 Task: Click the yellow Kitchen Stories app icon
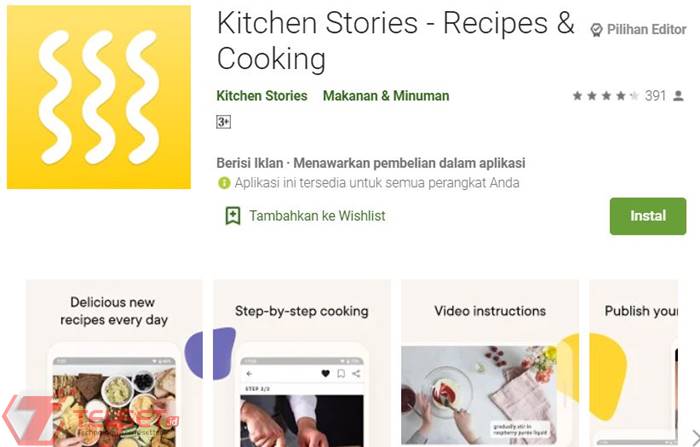pos(98,96)
